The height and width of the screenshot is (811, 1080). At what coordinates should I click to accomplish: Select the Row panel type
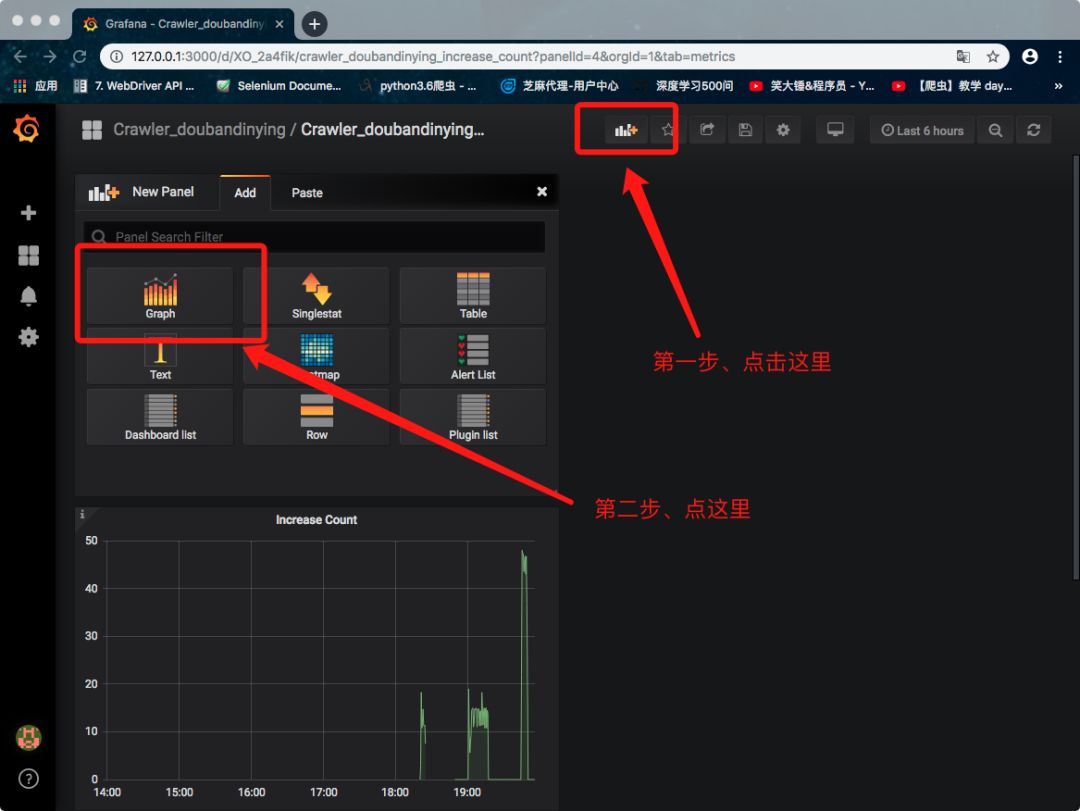[316, 417]
